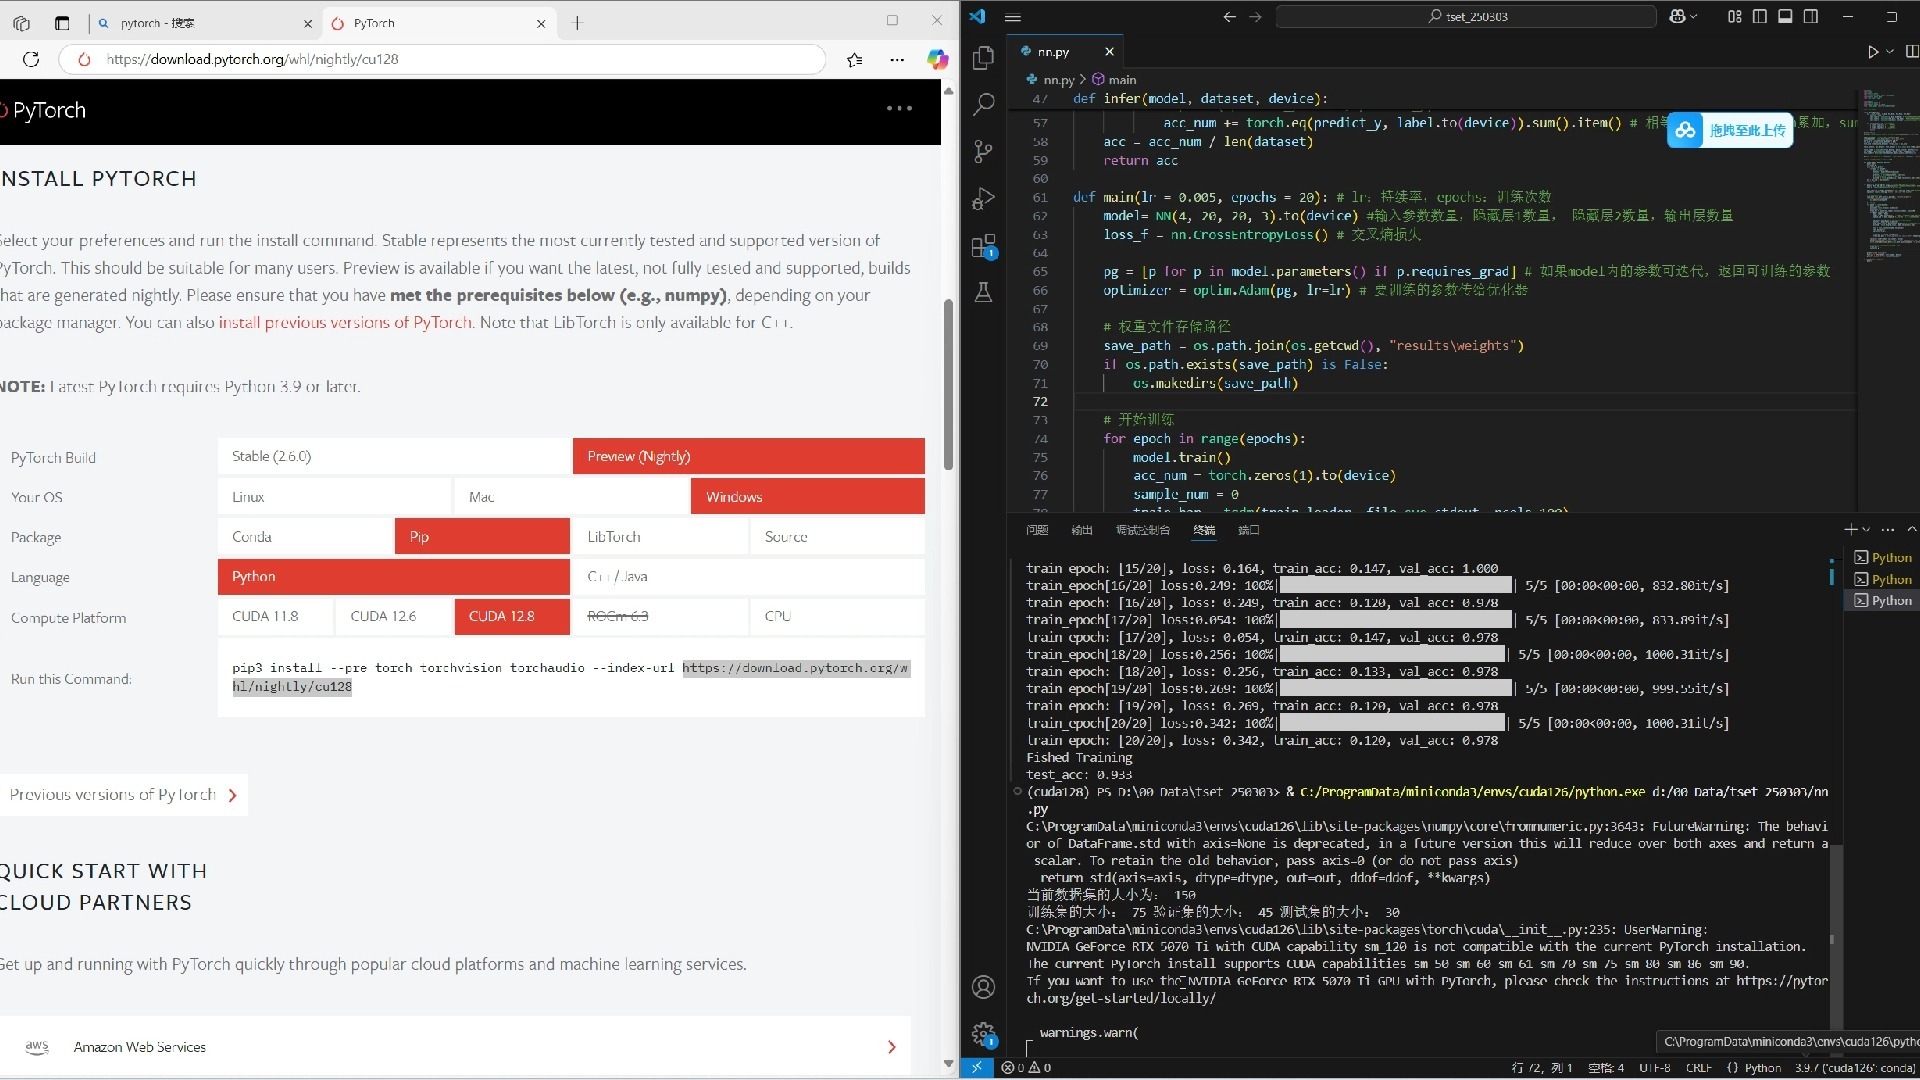The image size is (1920, 1080).
Task: Choose the Conda package option
Action: 305,537
